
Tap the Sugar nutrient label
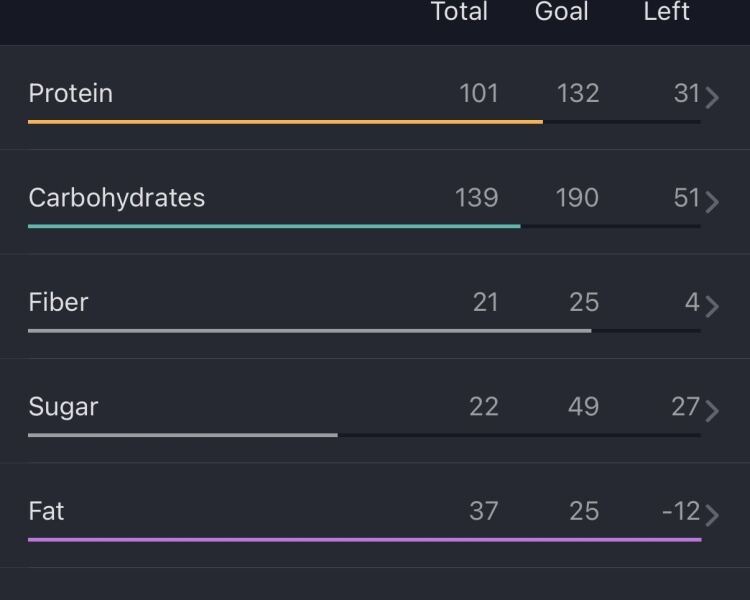63,407
